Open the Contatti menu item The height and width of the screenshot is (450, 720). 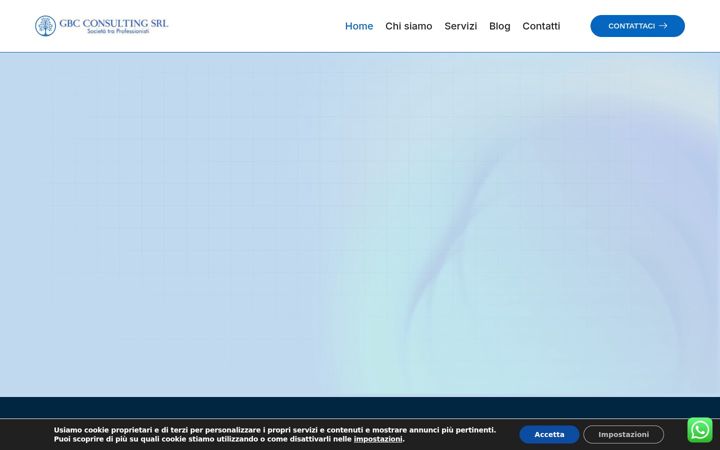point(541,26)
